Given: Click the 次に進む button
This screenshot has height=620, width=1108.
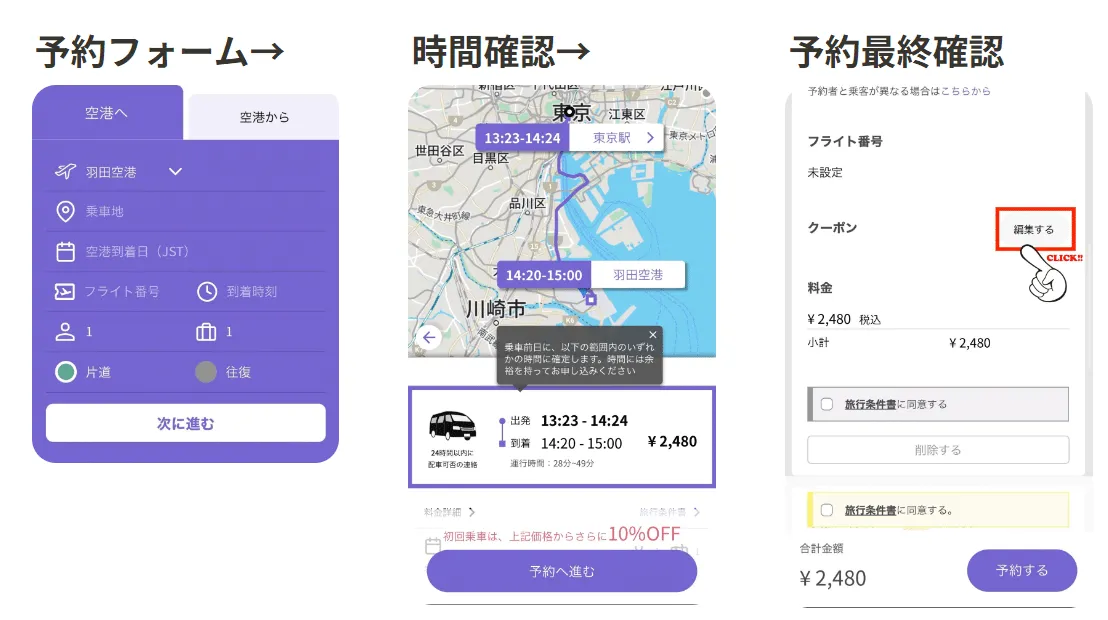Looking at the screenshot, I should pyautogui.click(x=186, y=423).
